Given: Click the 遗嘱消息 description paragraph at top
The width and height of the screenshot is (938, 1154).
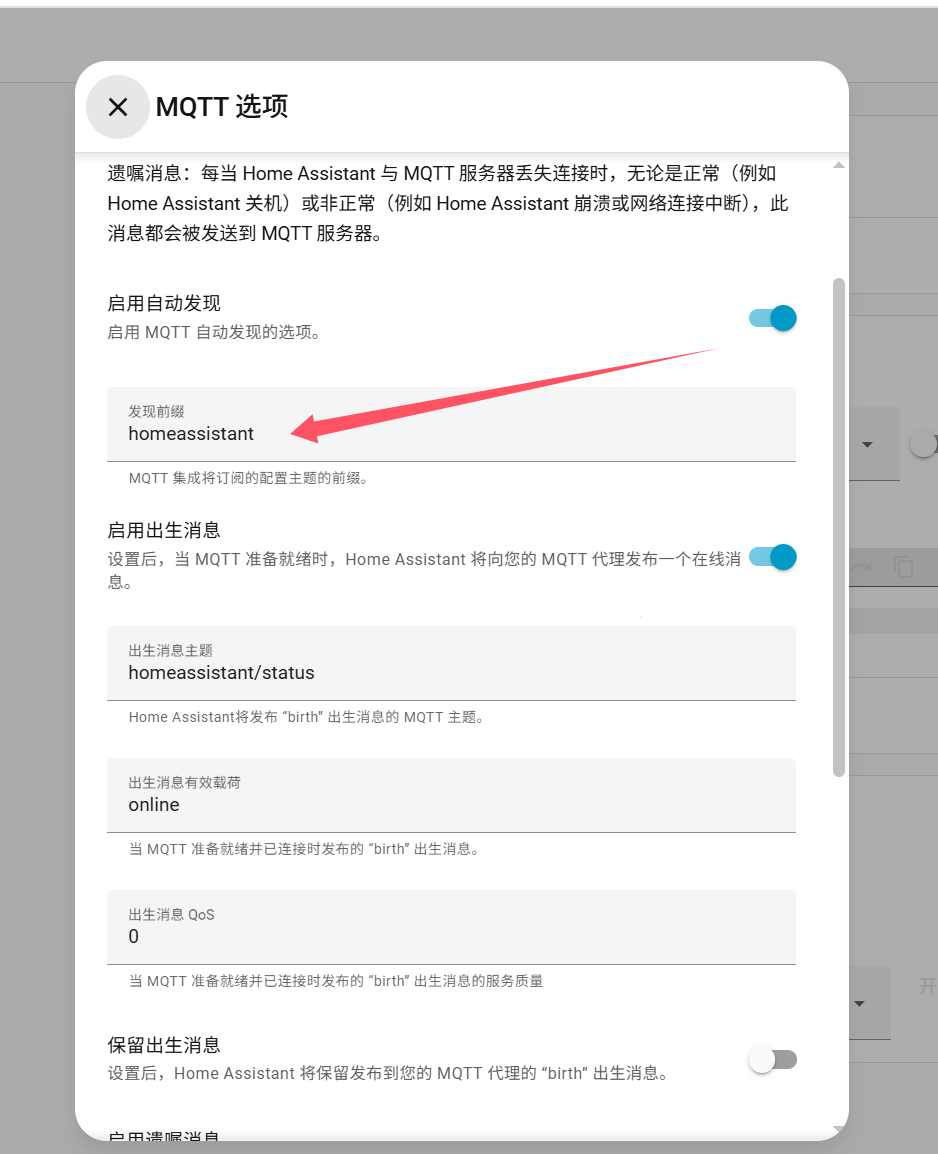Looking at the screenshot, I should click(x=448, y=203).
